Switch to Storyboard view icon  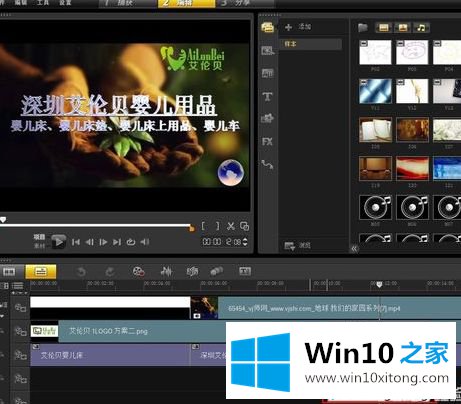pyautogui.click(x=9, y=272)
